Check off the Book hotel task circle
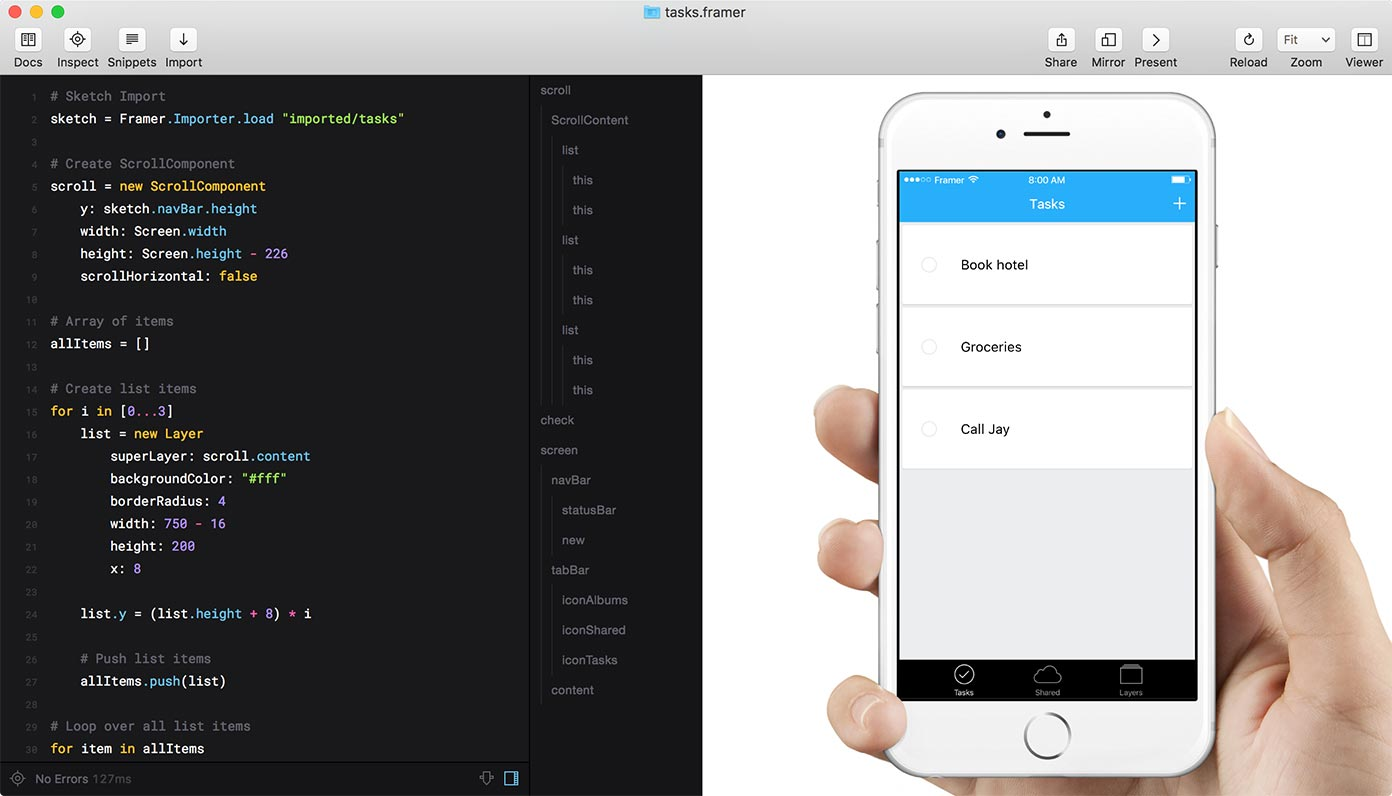 (929, 264)
